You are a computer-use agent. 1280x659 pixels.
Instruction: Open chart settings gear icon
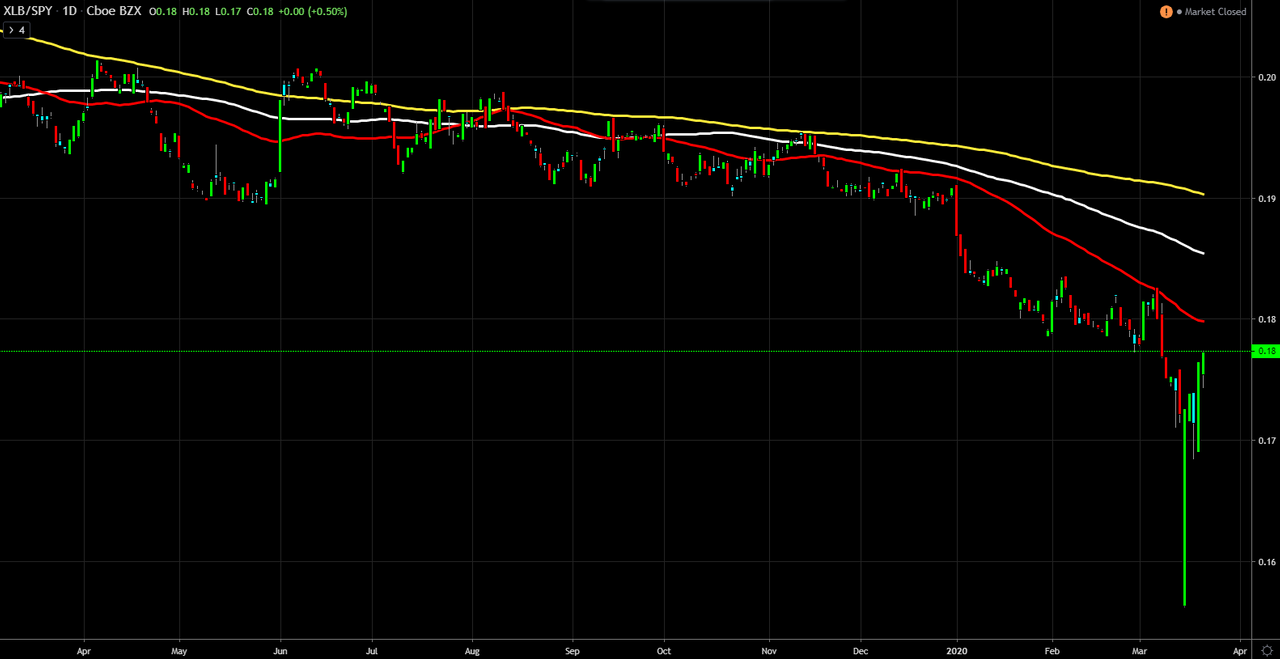point(1267,651)
